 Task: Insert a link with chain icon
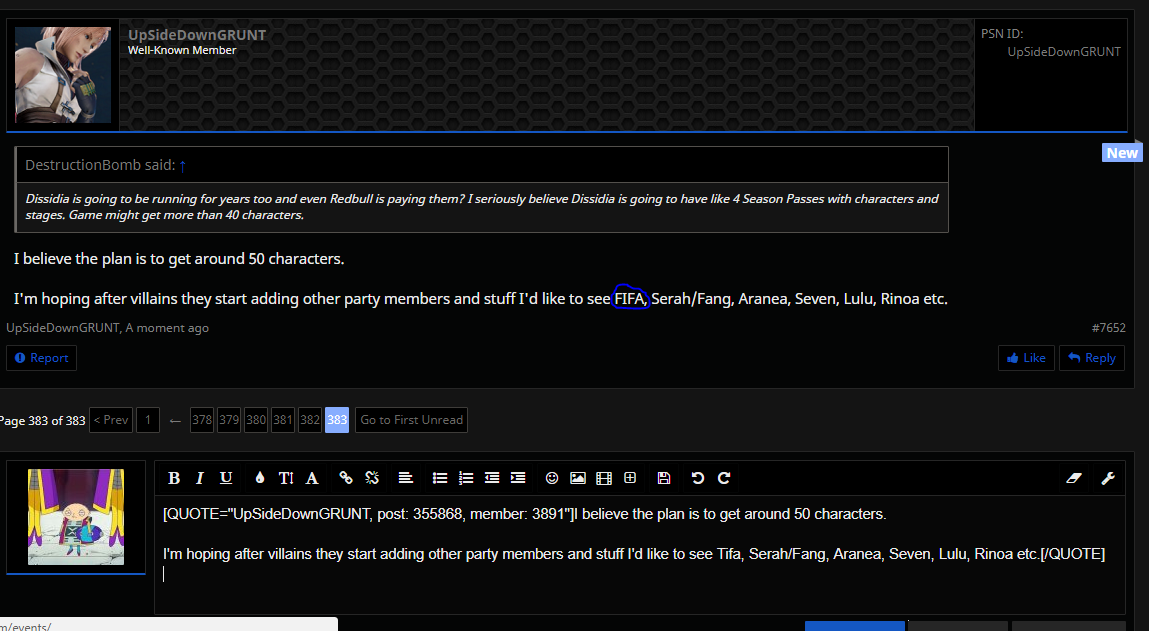(346, 478)
